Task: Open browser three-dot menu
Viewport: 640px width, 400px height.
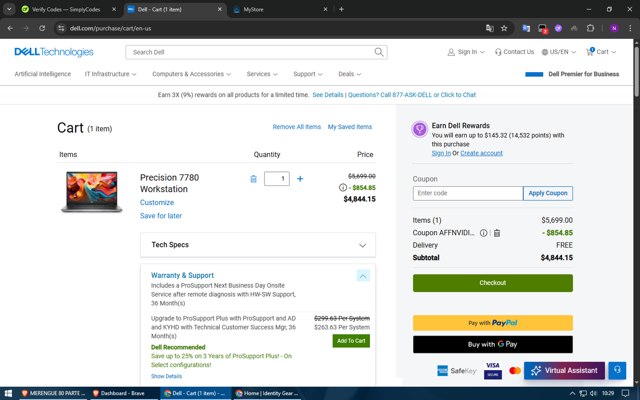Action: [x=630, y=28]
